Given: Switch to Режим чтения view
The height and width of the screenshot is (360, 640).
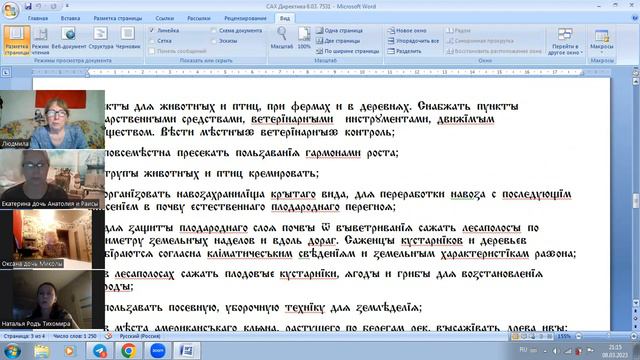Looking at the screenshot, I should 40,40.
